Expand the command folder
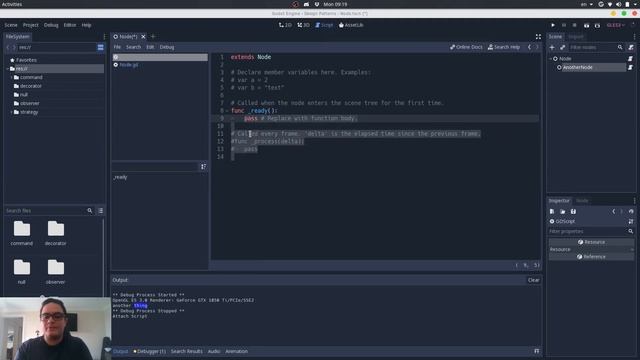This screenshot has height=360, width=640. point(11,77)
